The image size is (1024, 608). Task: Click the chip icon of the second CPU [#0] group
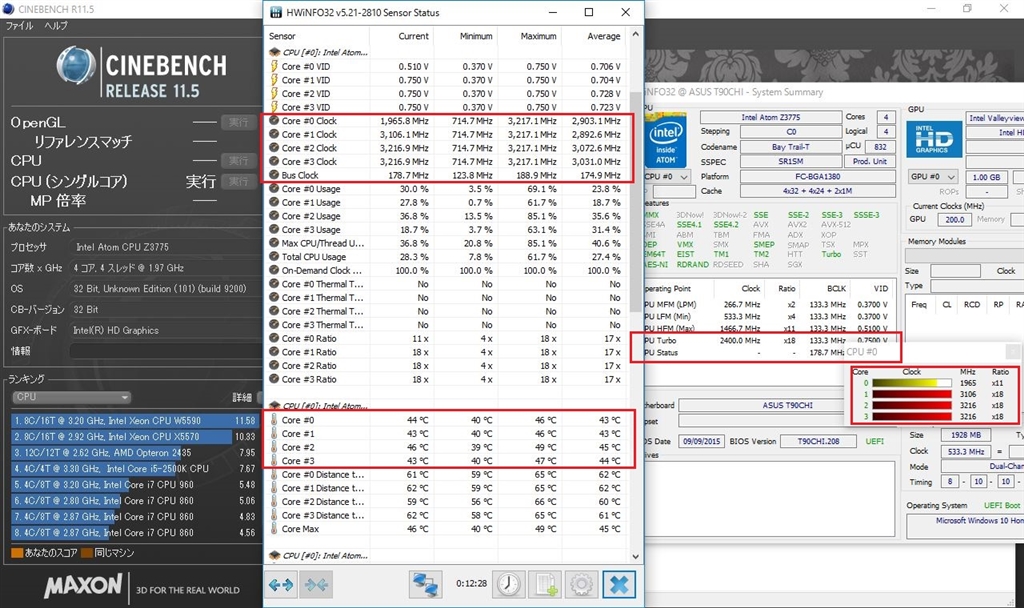[275, 406]
